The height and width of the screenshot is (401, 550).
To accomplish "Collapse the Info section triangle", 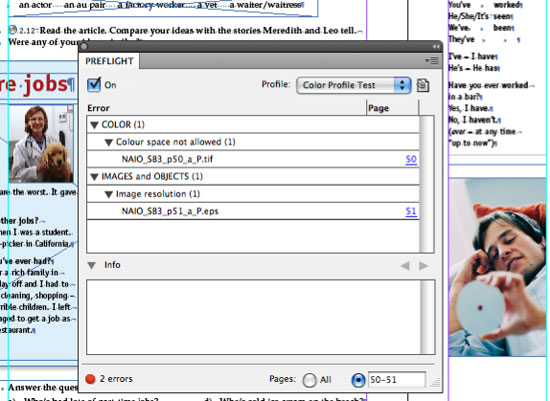I will click(92, 265).
